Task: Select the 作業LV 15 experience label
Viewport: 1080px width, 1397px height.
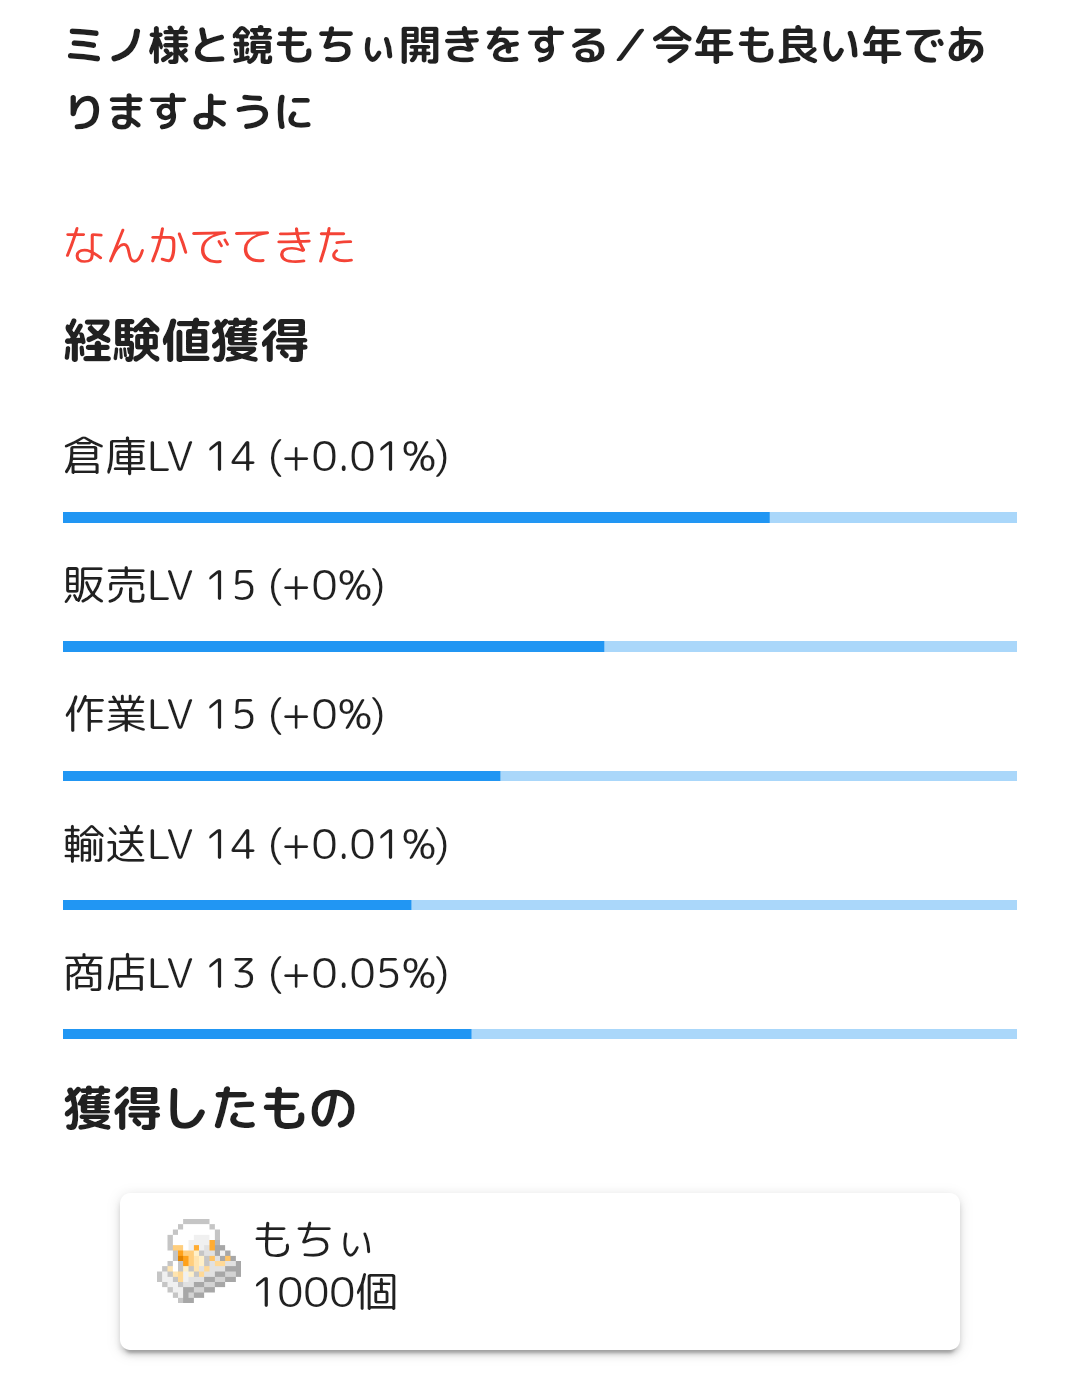Action: pos(224,715)
